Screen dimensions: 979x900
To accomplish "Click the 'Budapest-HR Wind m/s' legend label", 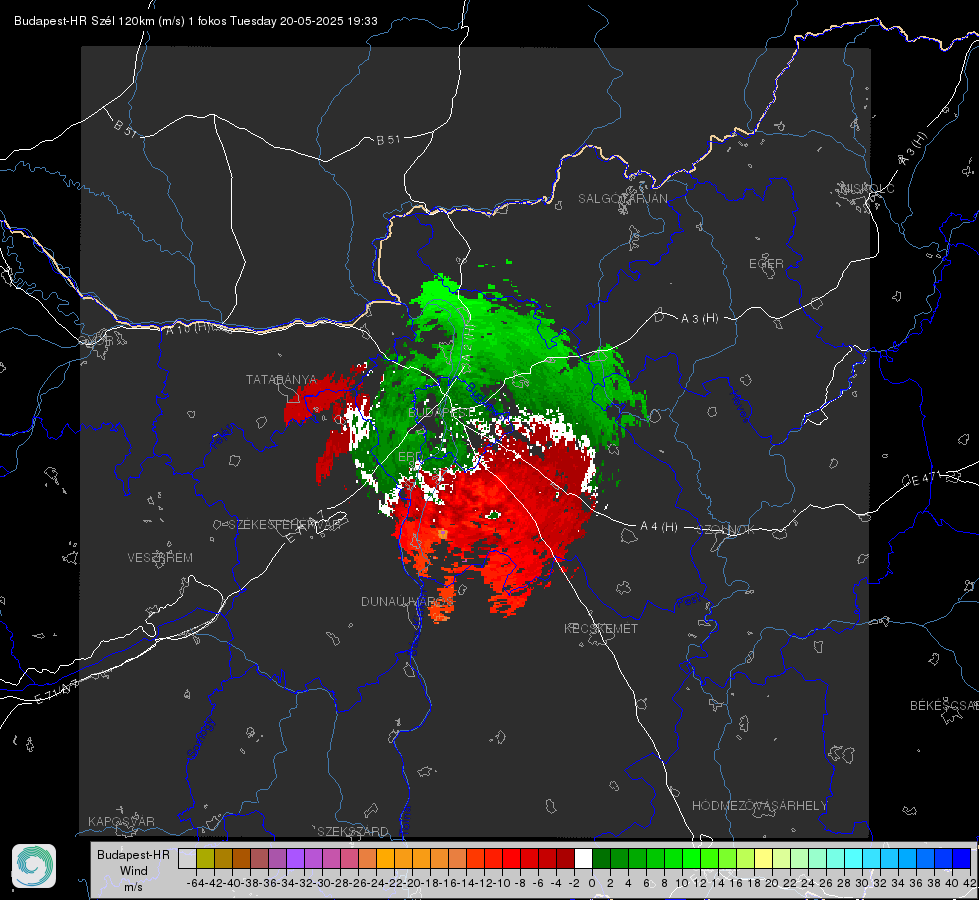I will (x=133, y=871).
